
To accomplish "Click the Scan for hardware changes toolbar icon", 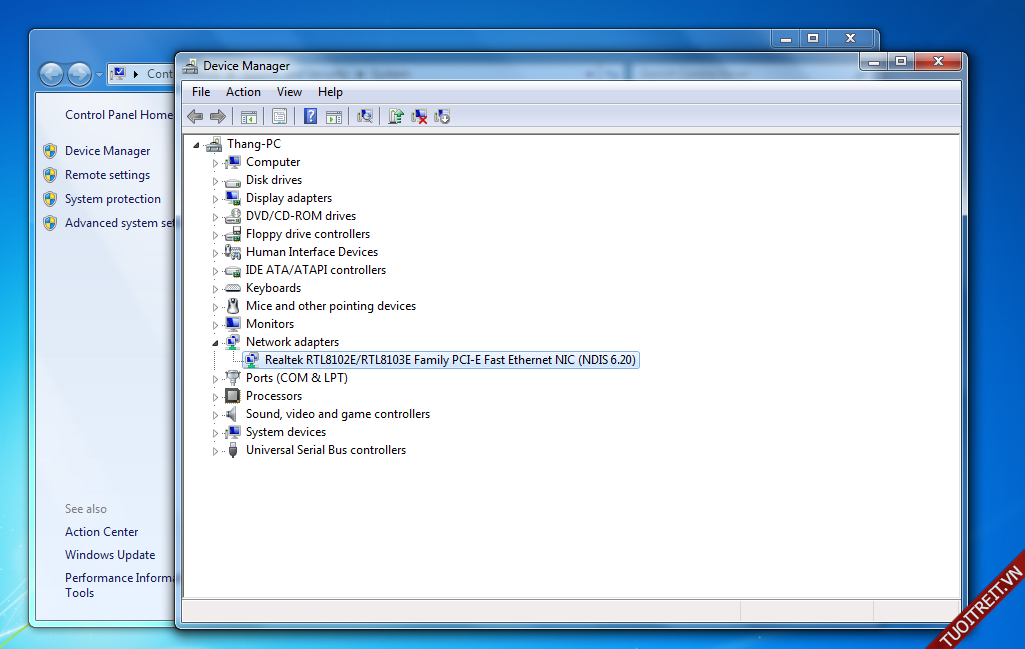I will 365,116.
